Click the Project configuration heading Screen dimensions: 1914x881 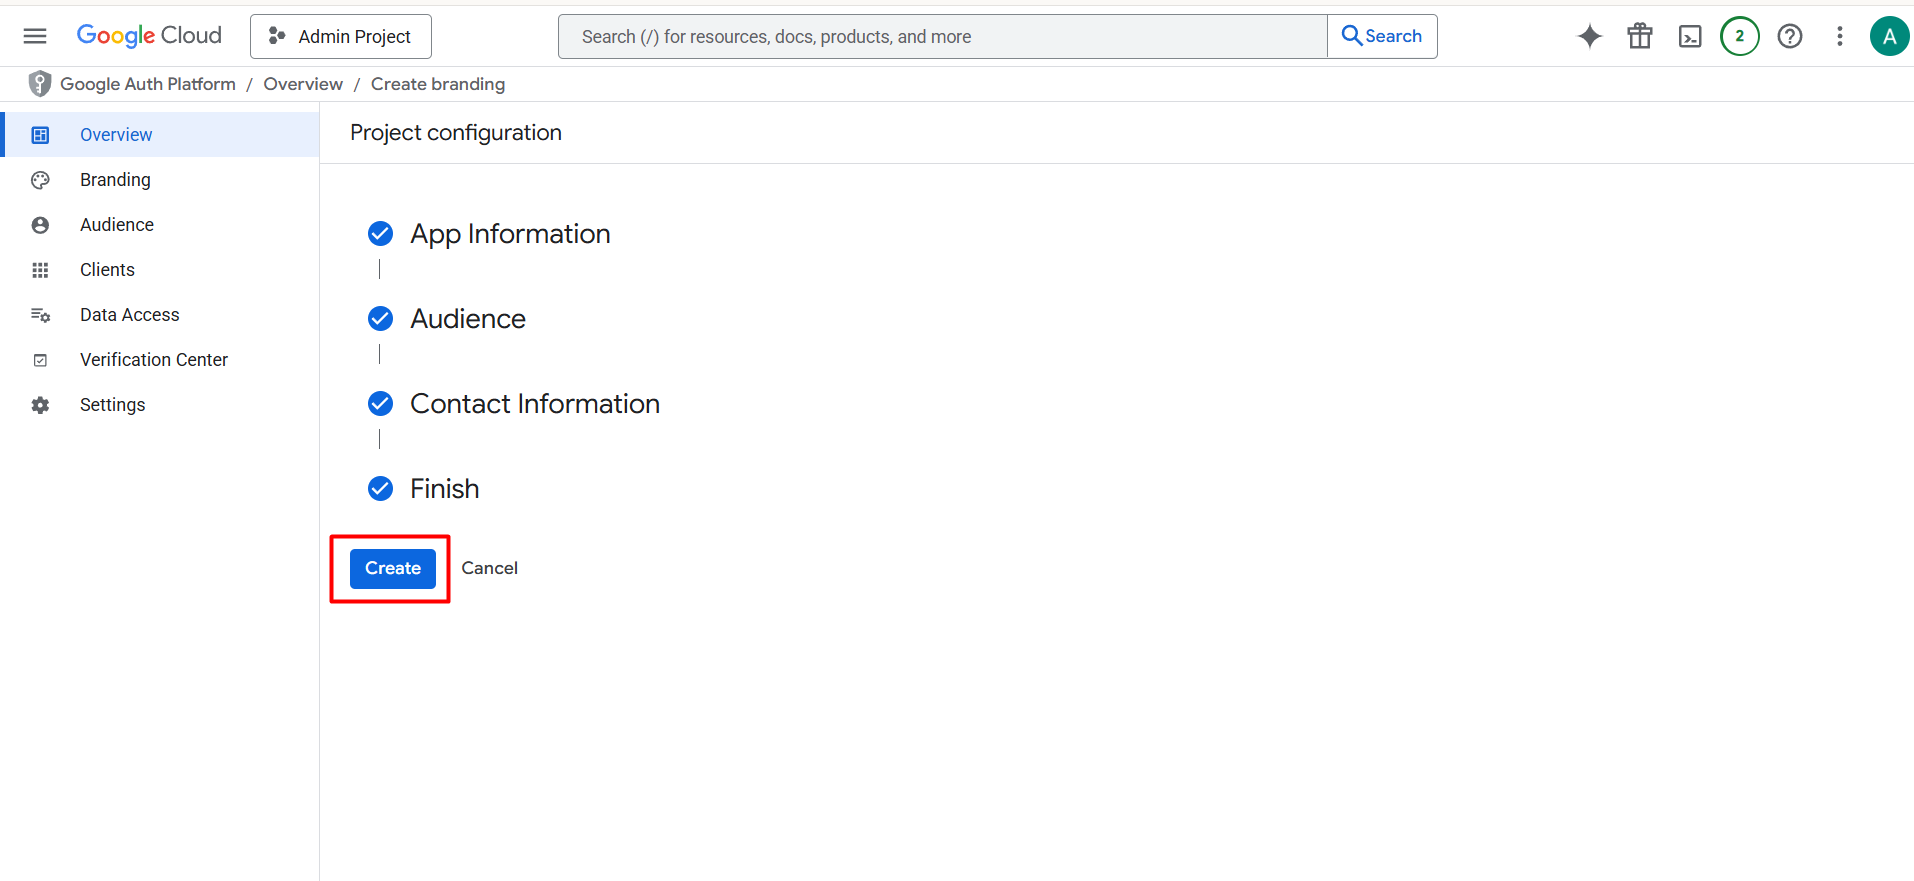456,133
